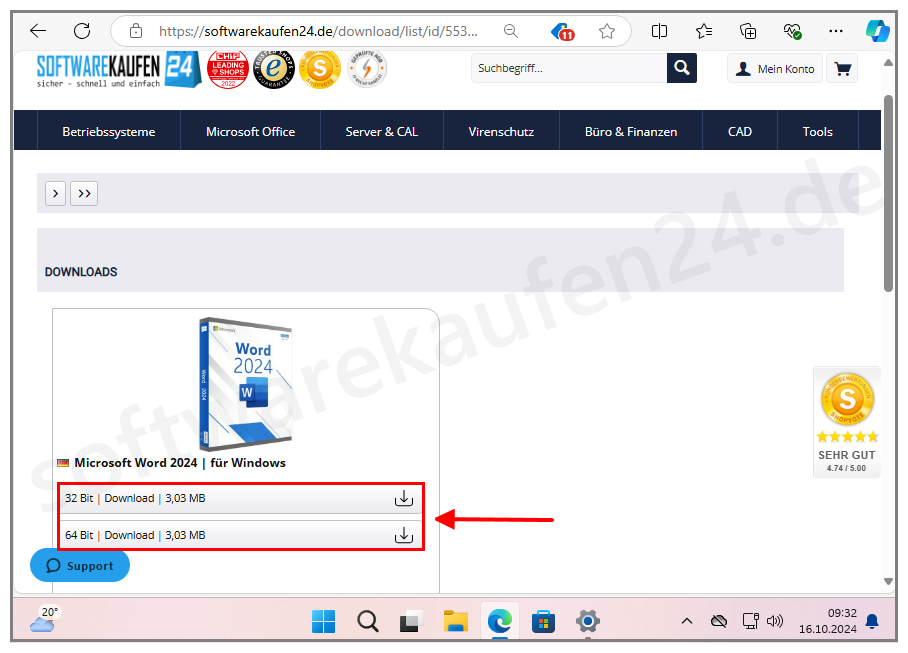Open the notifications bell

(872, 622)
